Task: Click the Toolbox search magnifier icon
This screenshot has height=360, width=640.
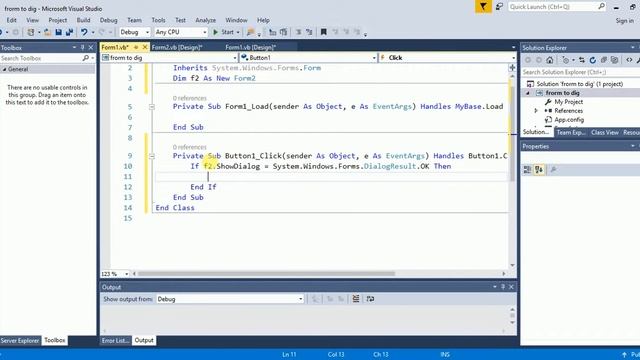Action: [85, 58]
